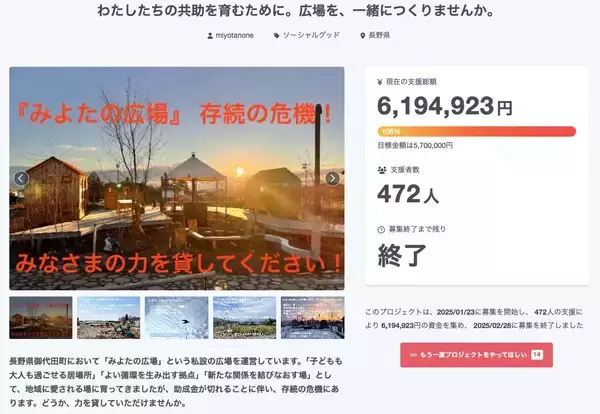Click the main project image みよたの広場
The image size is (600, 414).
point(177,150)
